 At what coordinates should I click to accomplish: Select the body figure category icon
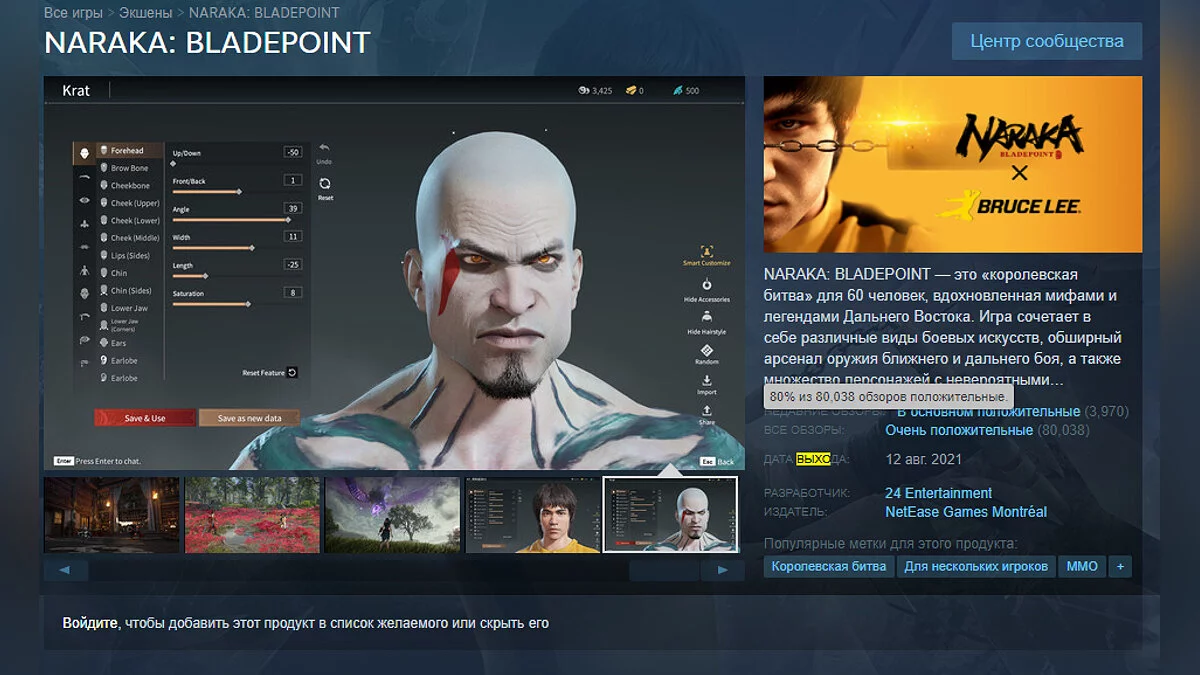click(85, 270)
